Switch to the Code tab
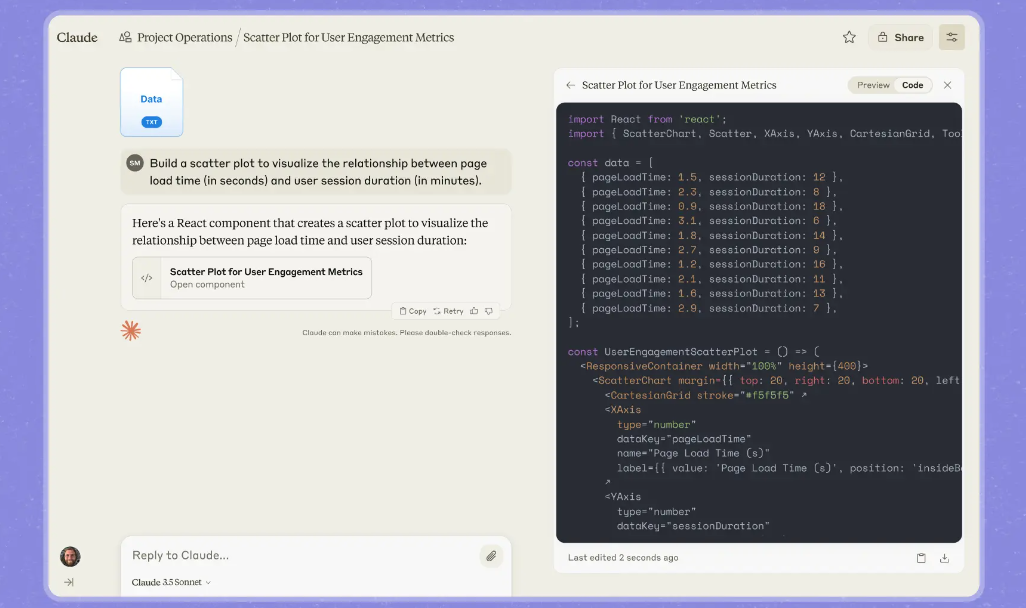 [x=912, y=85]
